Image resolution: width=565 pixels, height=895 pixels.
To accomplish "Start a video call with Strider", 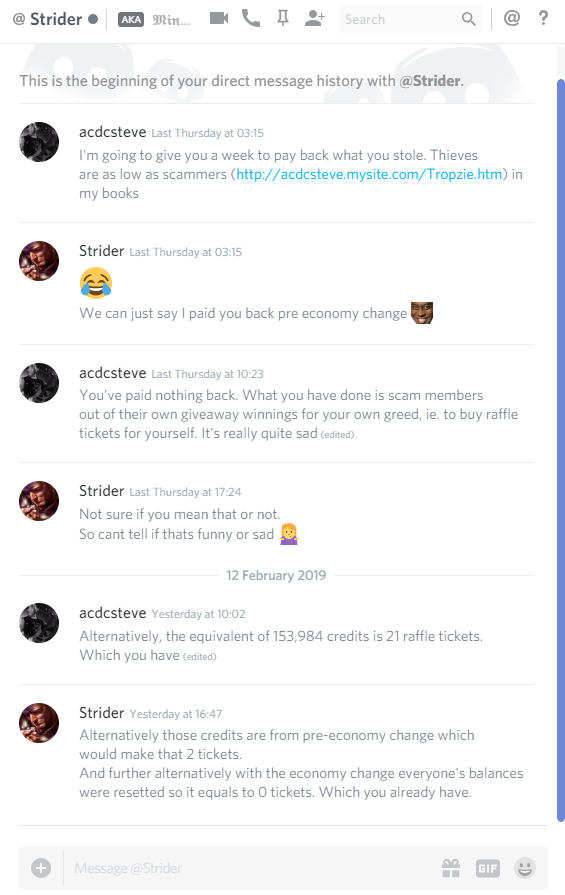I will [x=219, y=18].
